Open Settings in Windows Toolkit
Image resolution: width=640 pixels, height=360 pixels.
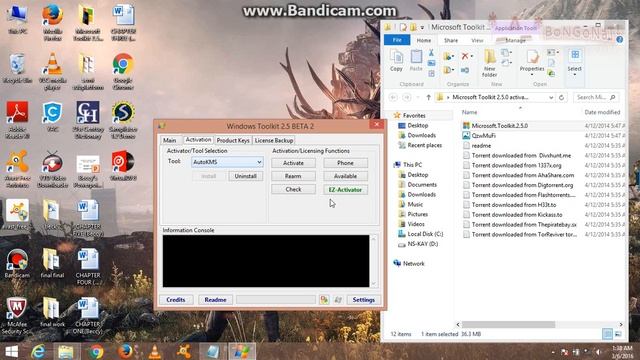(x=363, y=300)
